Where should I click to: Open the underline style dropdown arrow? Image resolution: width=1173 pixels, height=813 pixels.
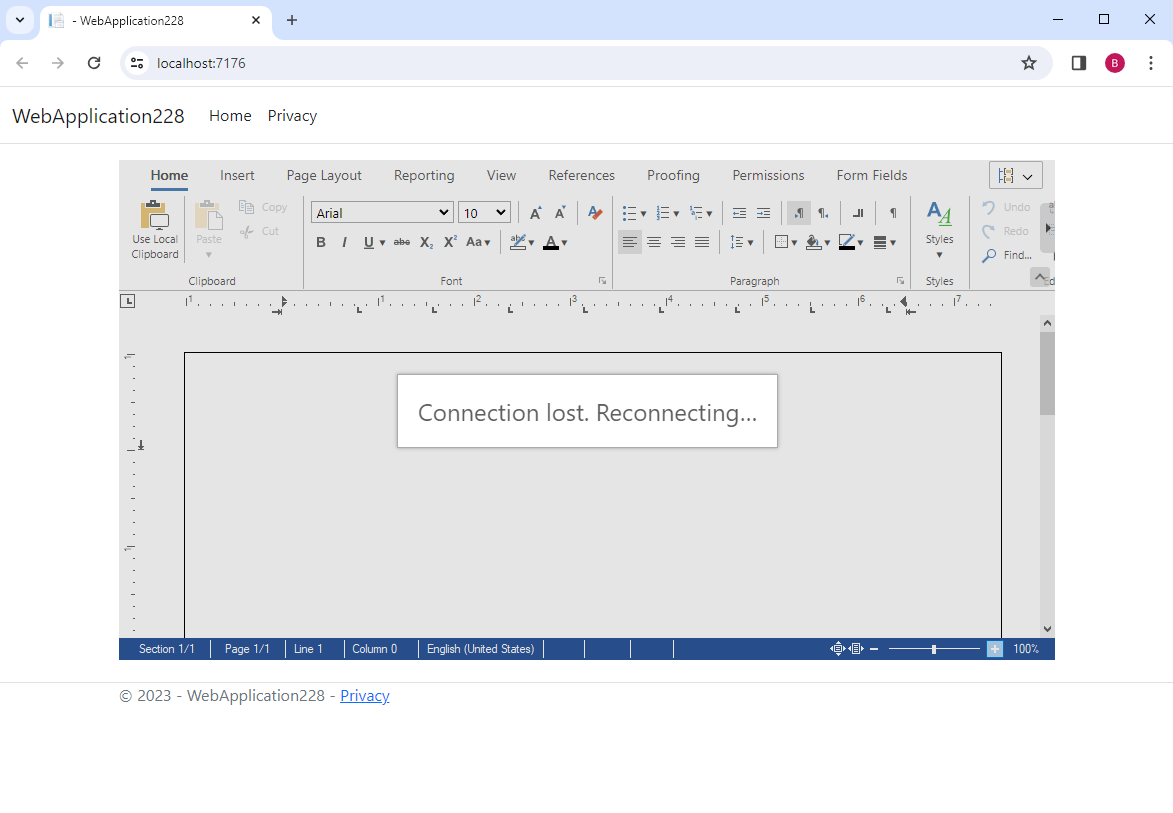382,243
